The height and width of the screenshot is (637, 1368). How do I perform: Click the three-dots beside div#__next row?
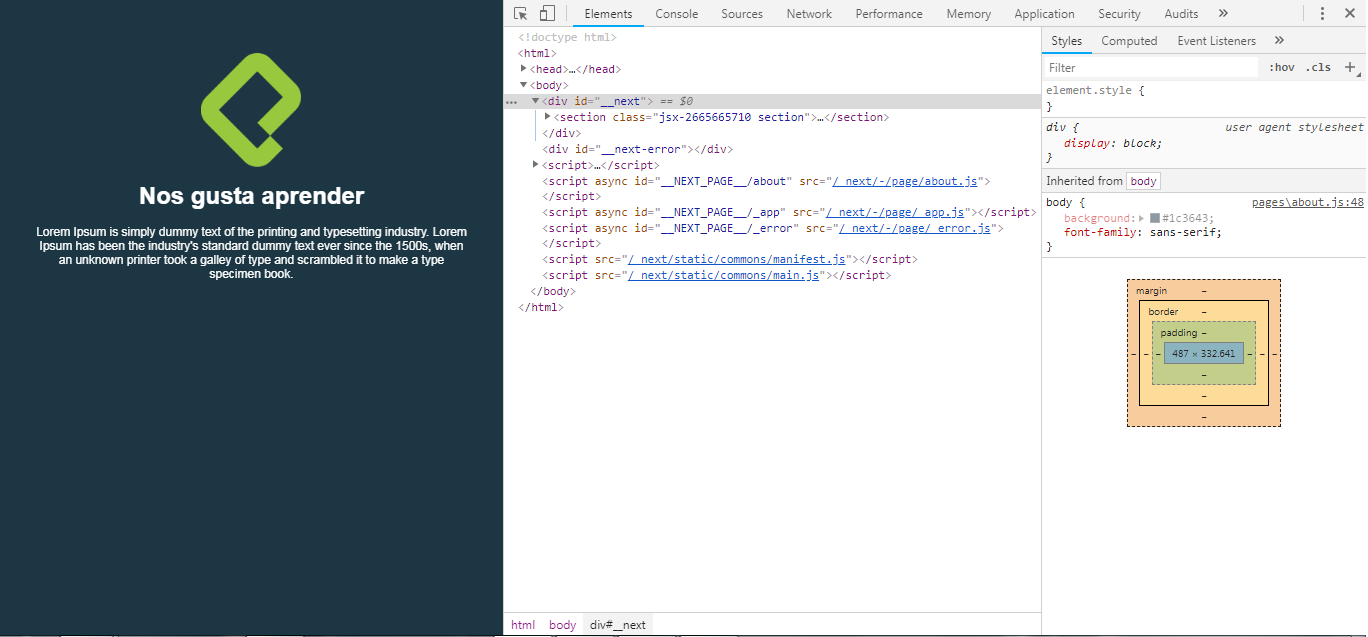tap(512, 102)
